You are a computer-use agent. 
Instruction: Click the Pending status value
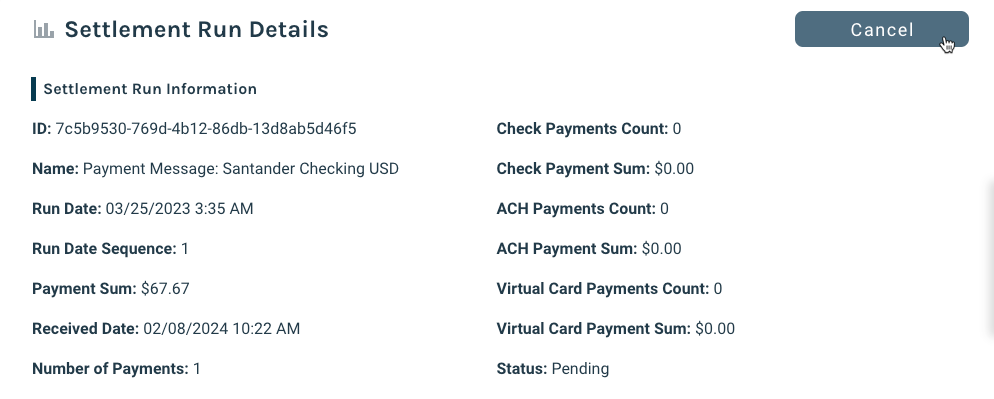[x=580, y=369]
